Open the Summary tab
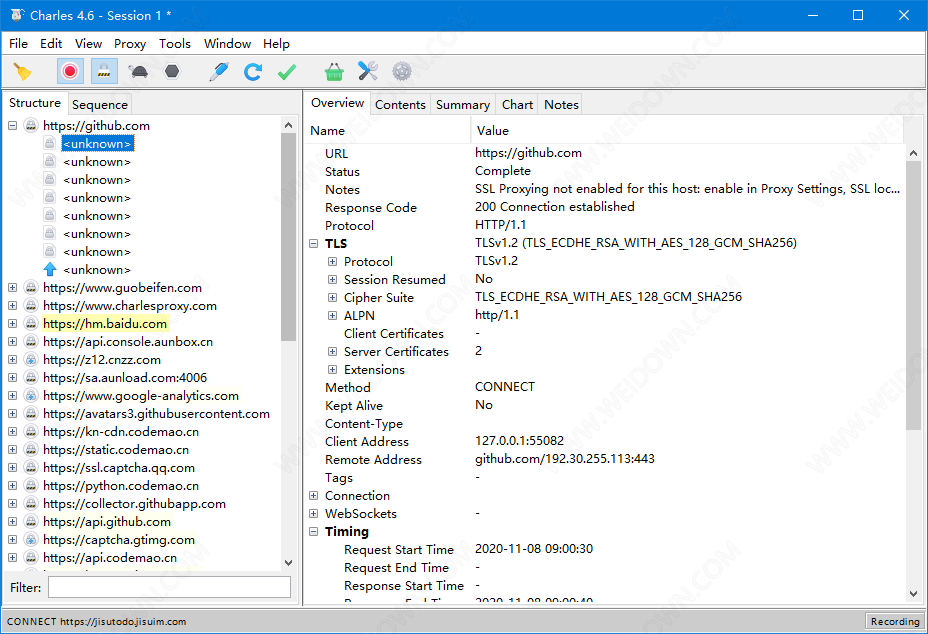This screenshot has width=928, height=634. coord(463,105)
